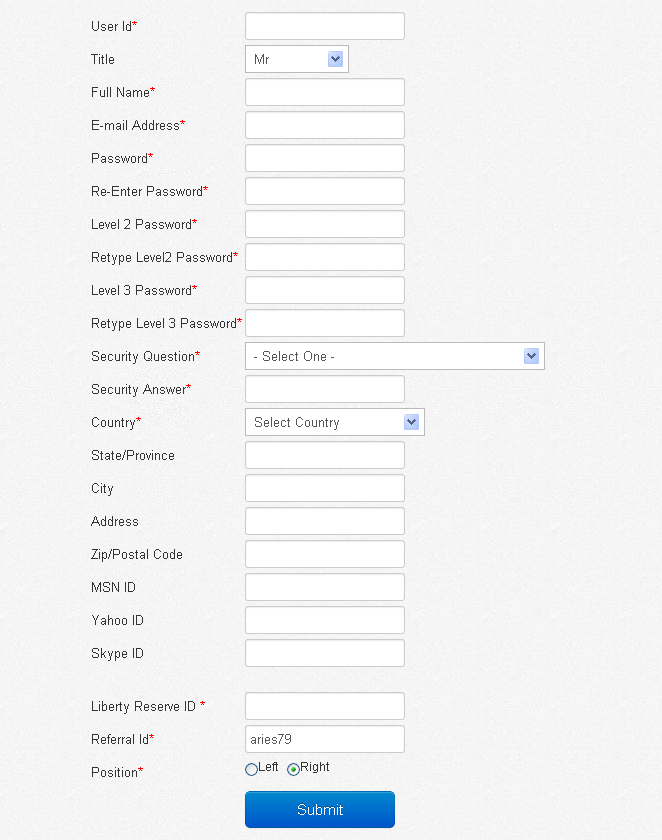Open the Title dropdown
The width and height of the screenshot is (662, 840).
point(296,60)
